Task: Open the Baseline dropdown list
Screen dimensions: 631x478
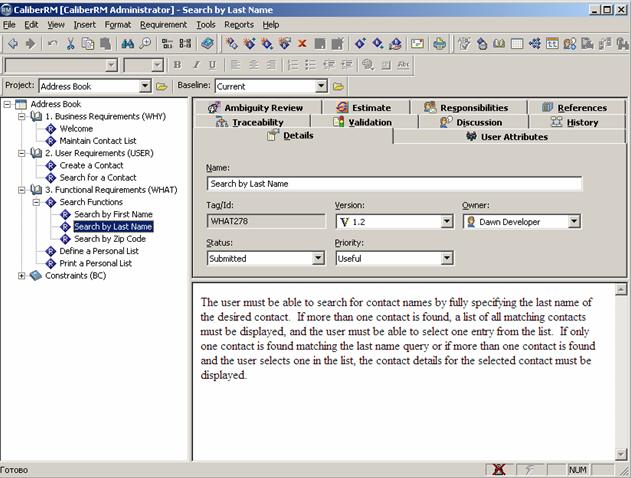Action: point(321,86)
